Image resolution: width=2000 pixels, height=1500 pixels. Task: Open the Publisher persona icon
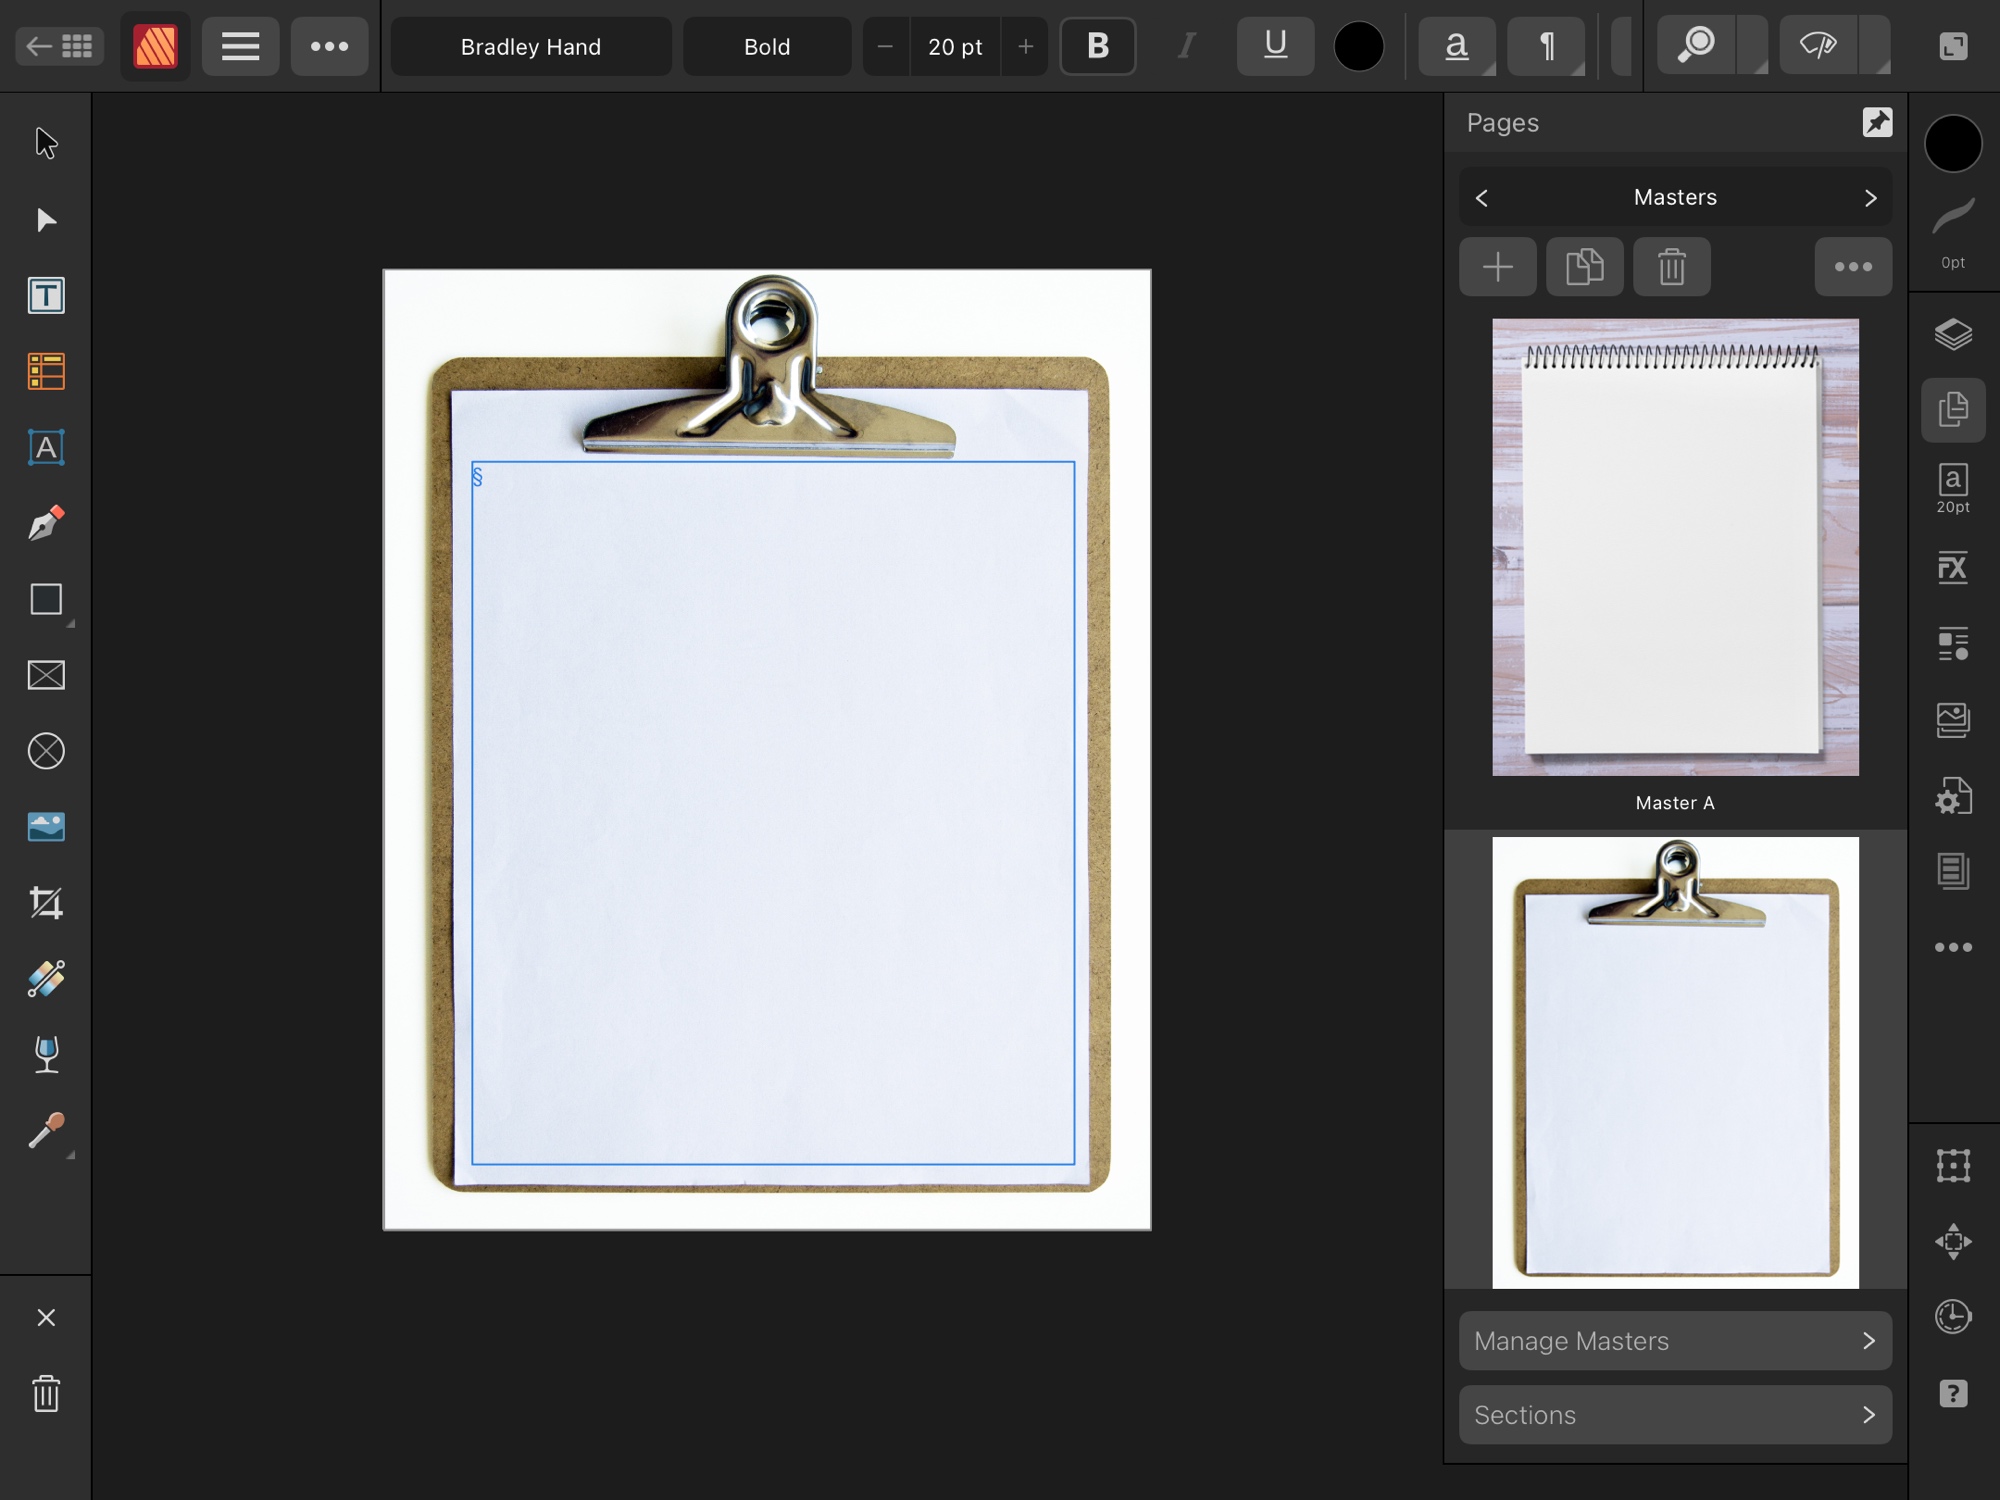pos(155,46)
